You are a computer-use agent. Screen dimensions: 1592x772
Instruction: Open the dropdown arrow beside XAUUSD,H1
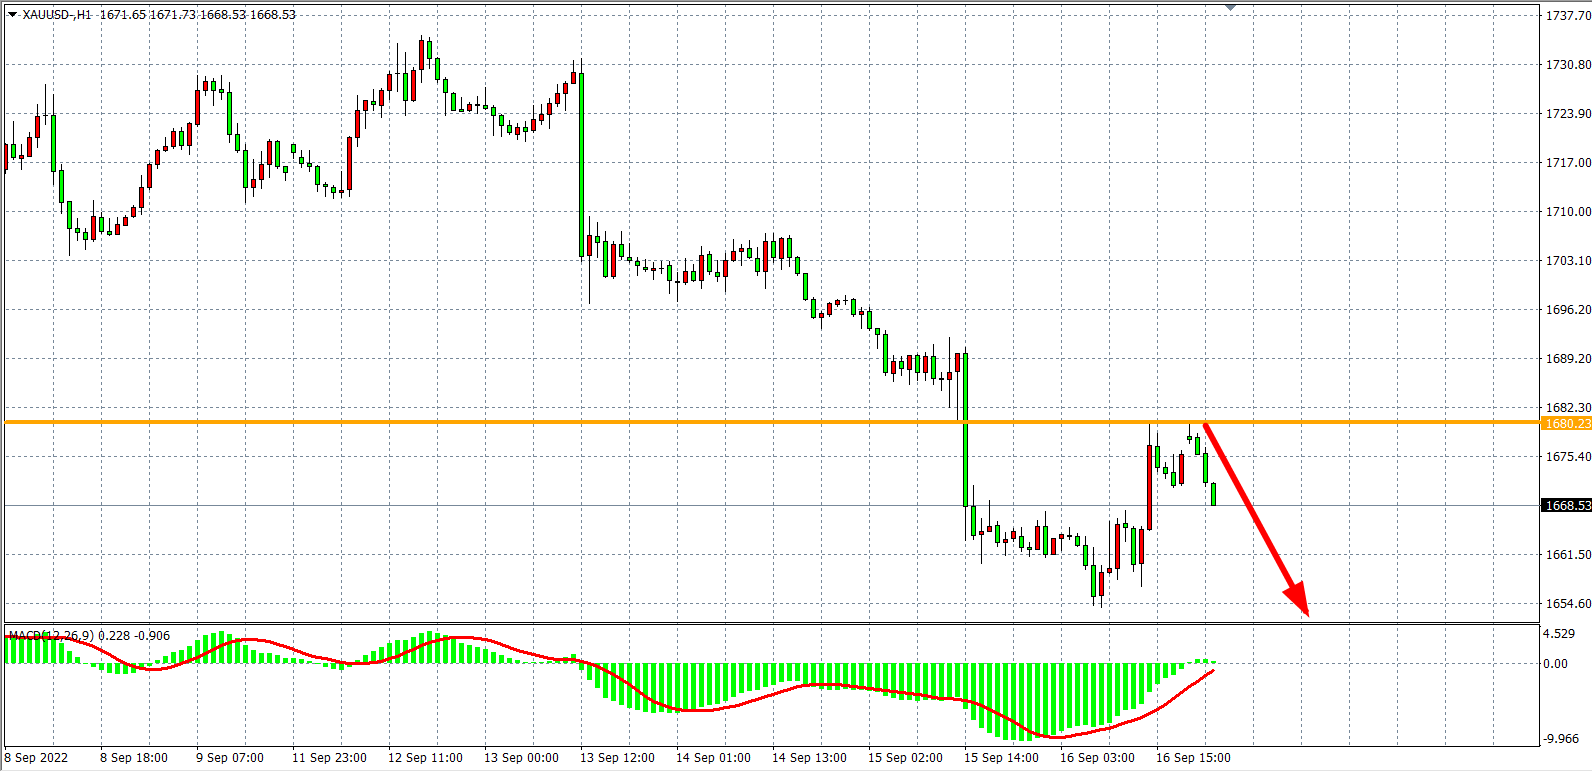coord(12,14)
